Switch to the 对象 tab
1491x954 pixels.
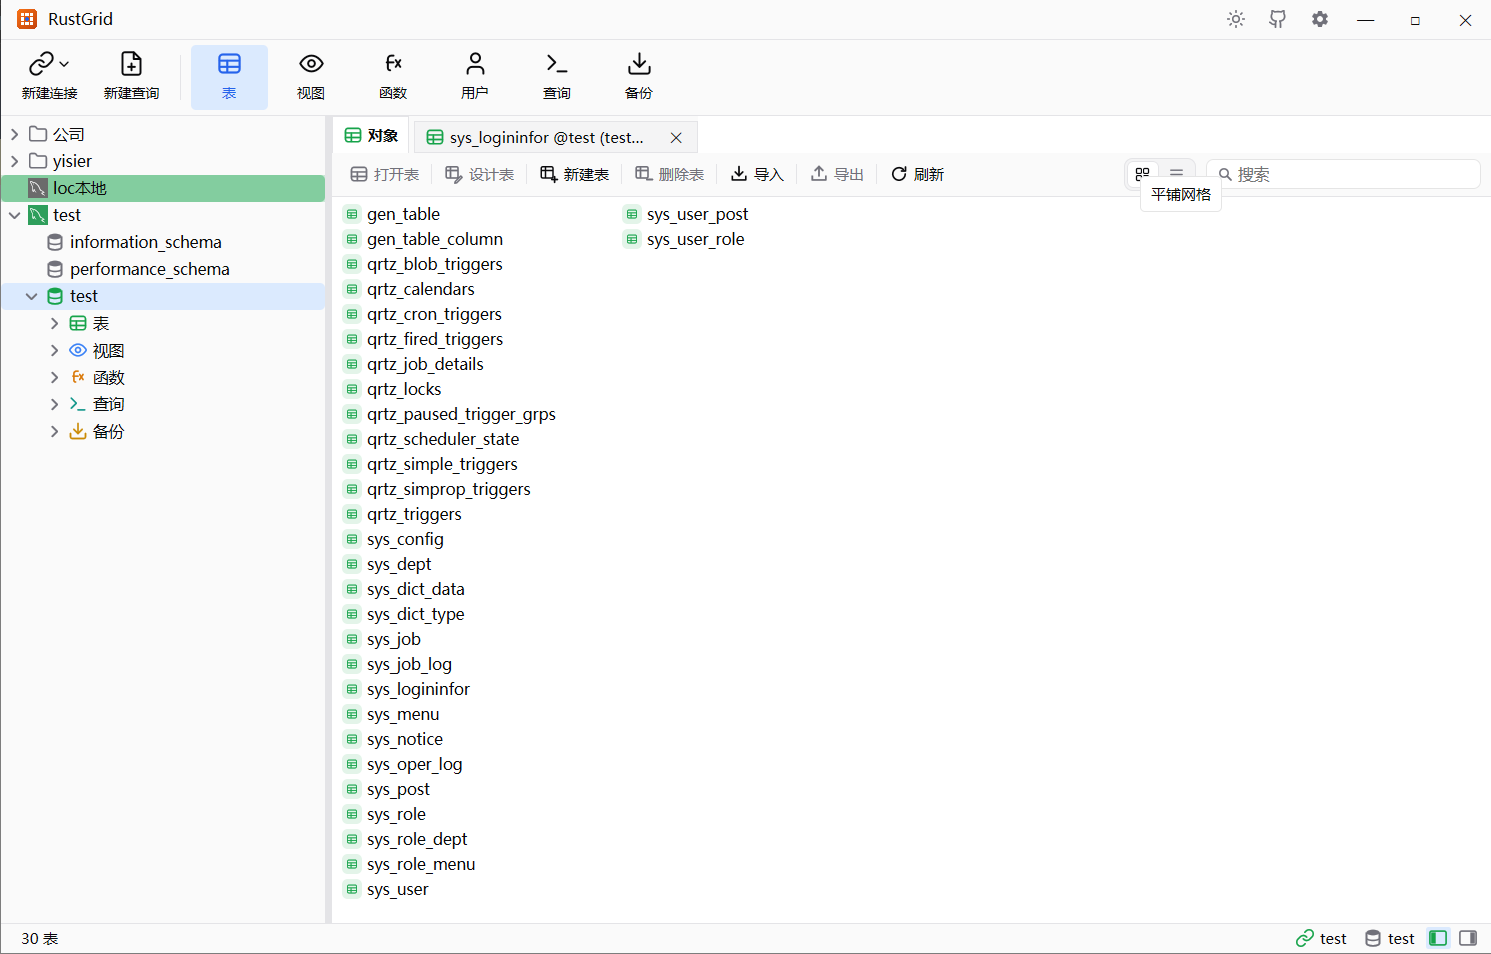point(371,136)
